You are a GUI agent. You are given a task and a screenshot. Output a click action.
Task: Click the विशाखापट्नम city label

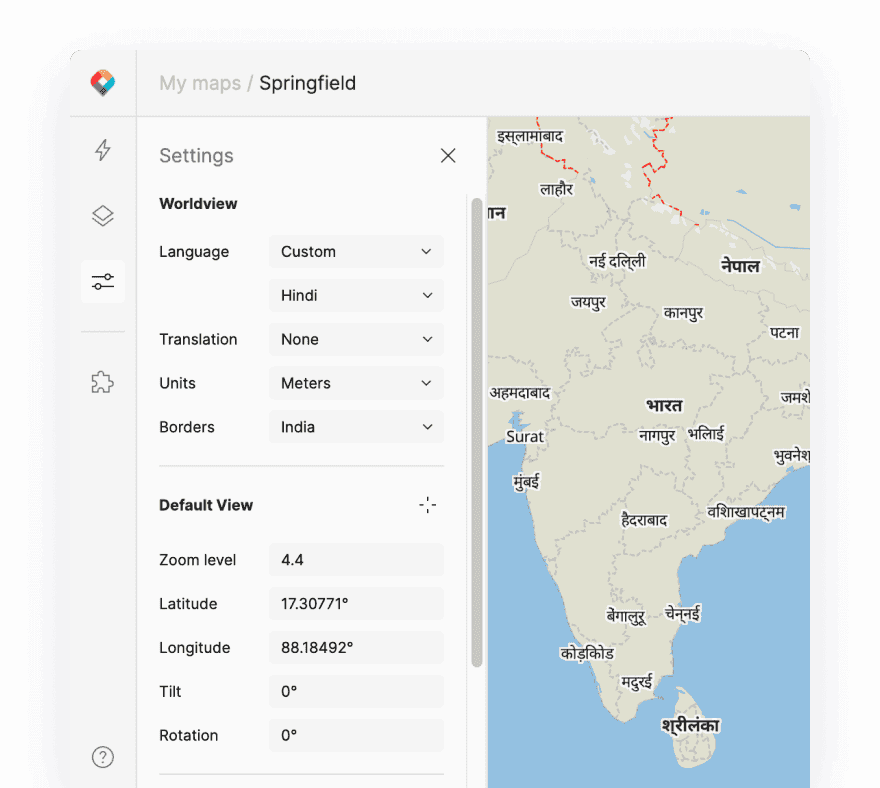tap(746, 512)
